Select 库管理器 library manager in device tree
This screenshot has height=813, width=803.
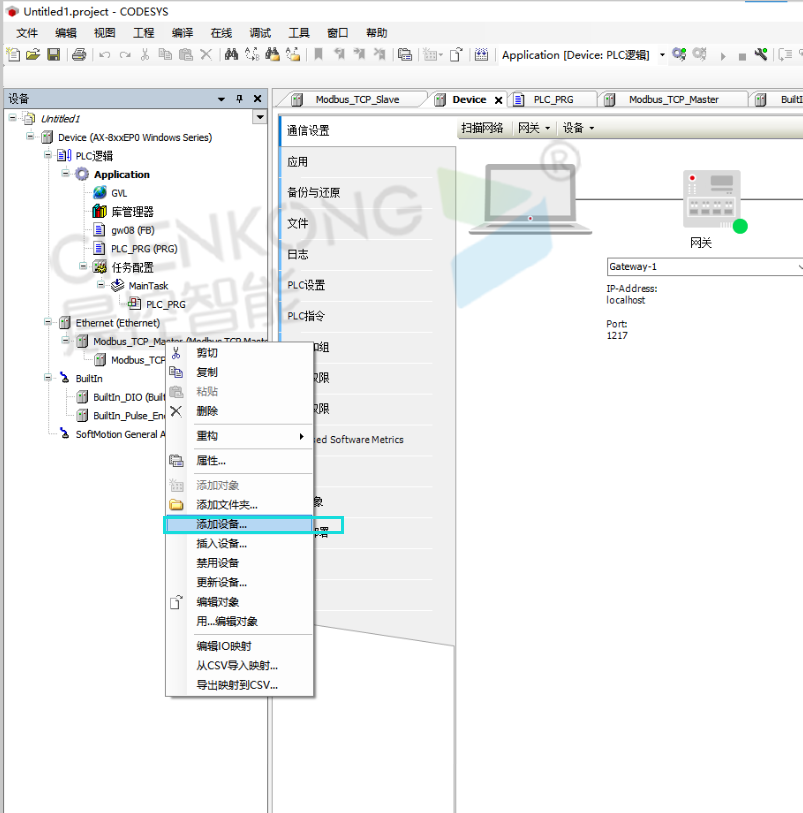click(x=131, y=211)
